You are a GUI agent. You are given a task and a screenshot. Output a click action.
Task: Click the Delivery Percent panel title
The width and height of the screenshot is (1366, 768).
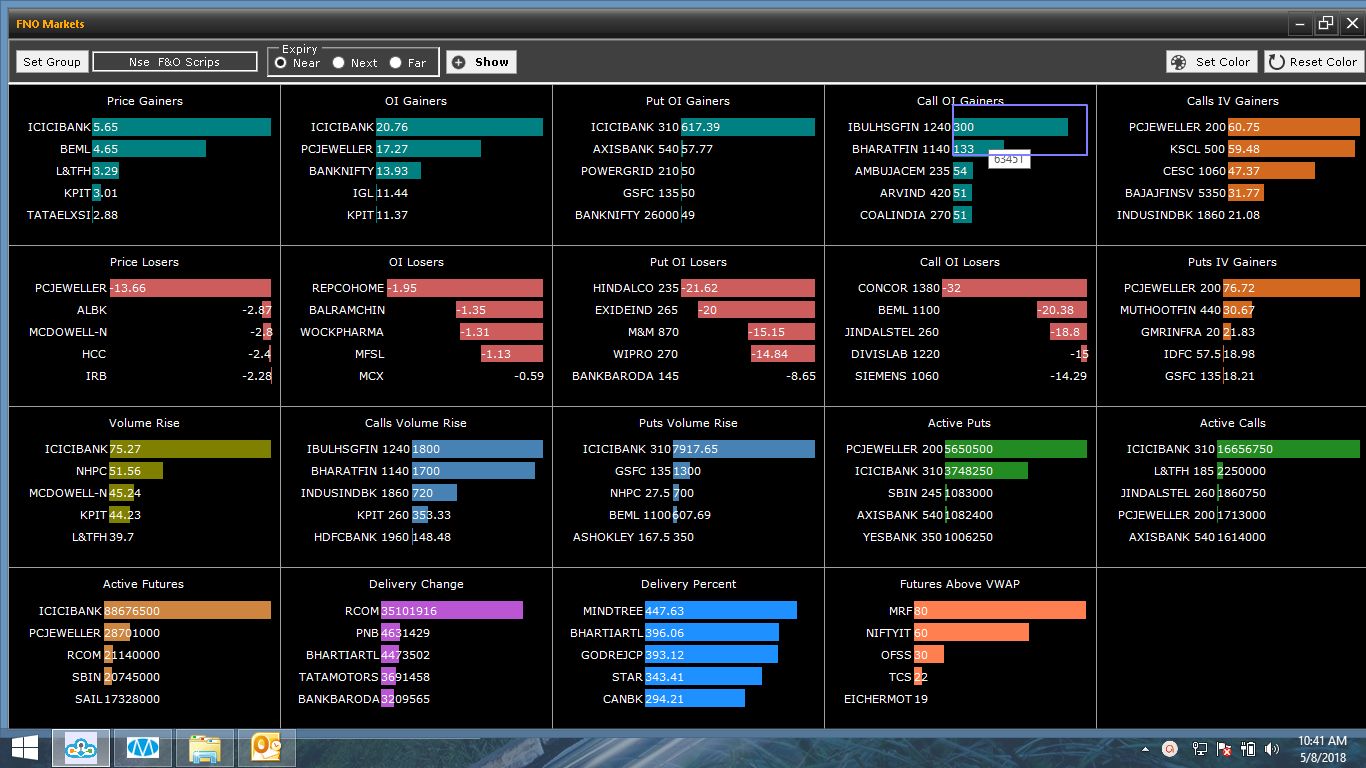[x=689, y=584]
